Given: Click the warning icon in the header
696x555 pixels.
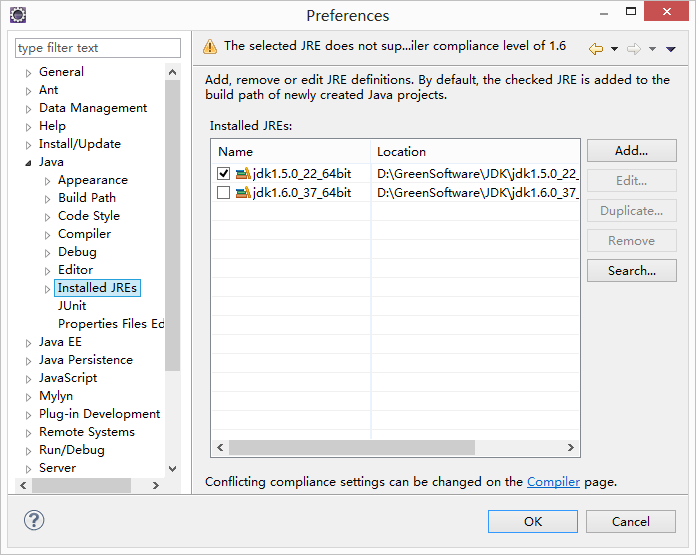Looking at the screenshot, I should [210, 46].
